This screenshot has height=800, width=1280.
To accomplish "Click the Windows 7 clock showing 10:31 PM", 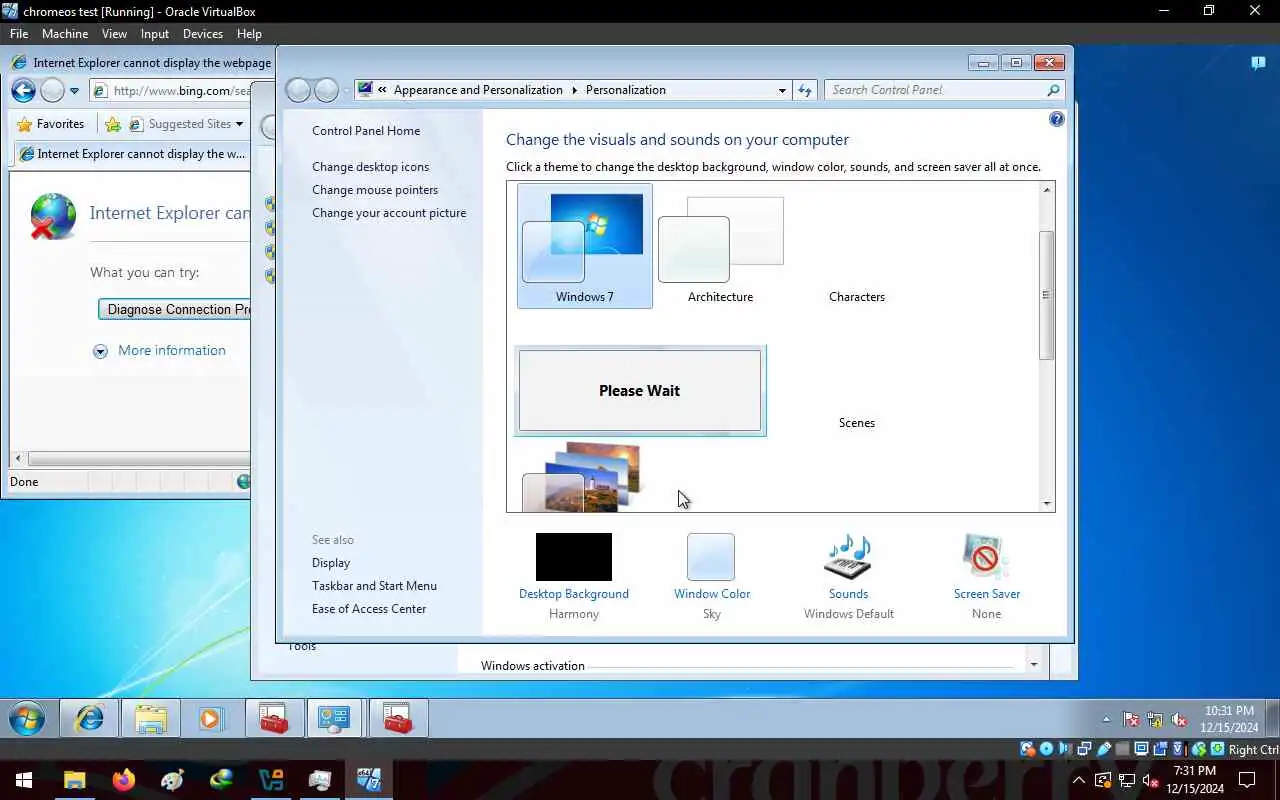I will [1230, 719].
